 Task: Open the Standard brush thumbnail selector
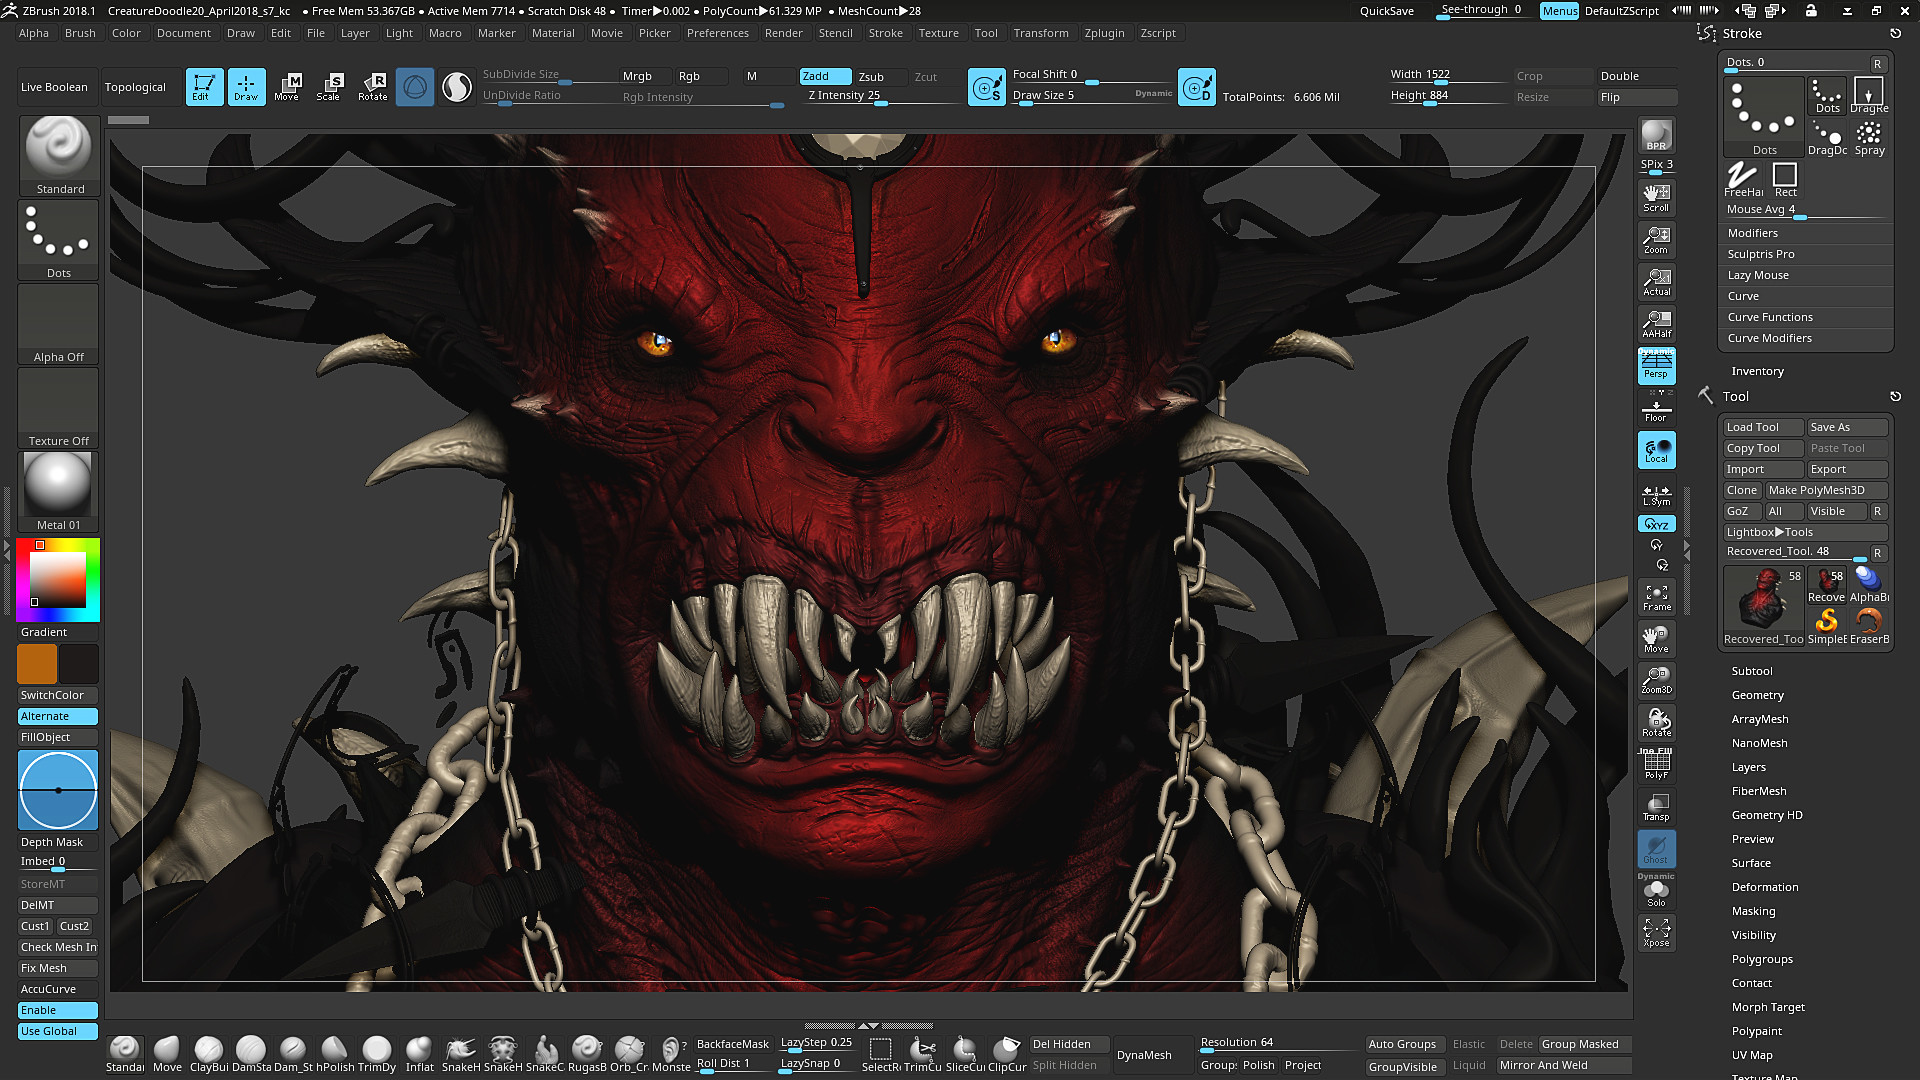coord(58,156)
